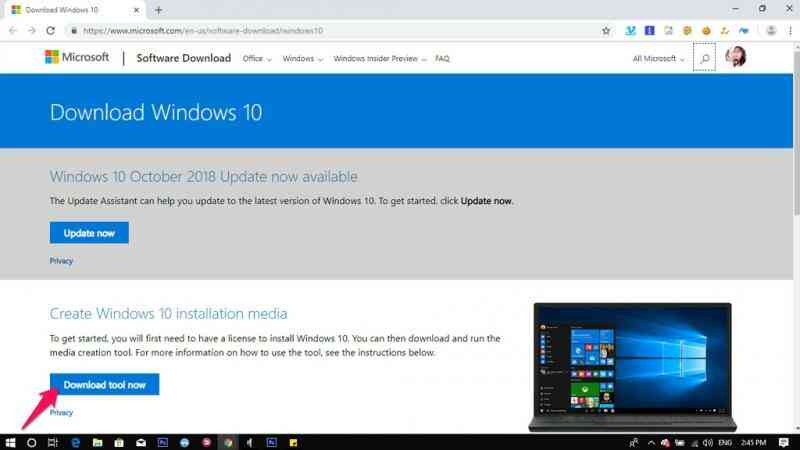Reload the page with the refresh icon
Image resolution: width=800 pixels, height=450 pixels.
[x=51, y=31]
